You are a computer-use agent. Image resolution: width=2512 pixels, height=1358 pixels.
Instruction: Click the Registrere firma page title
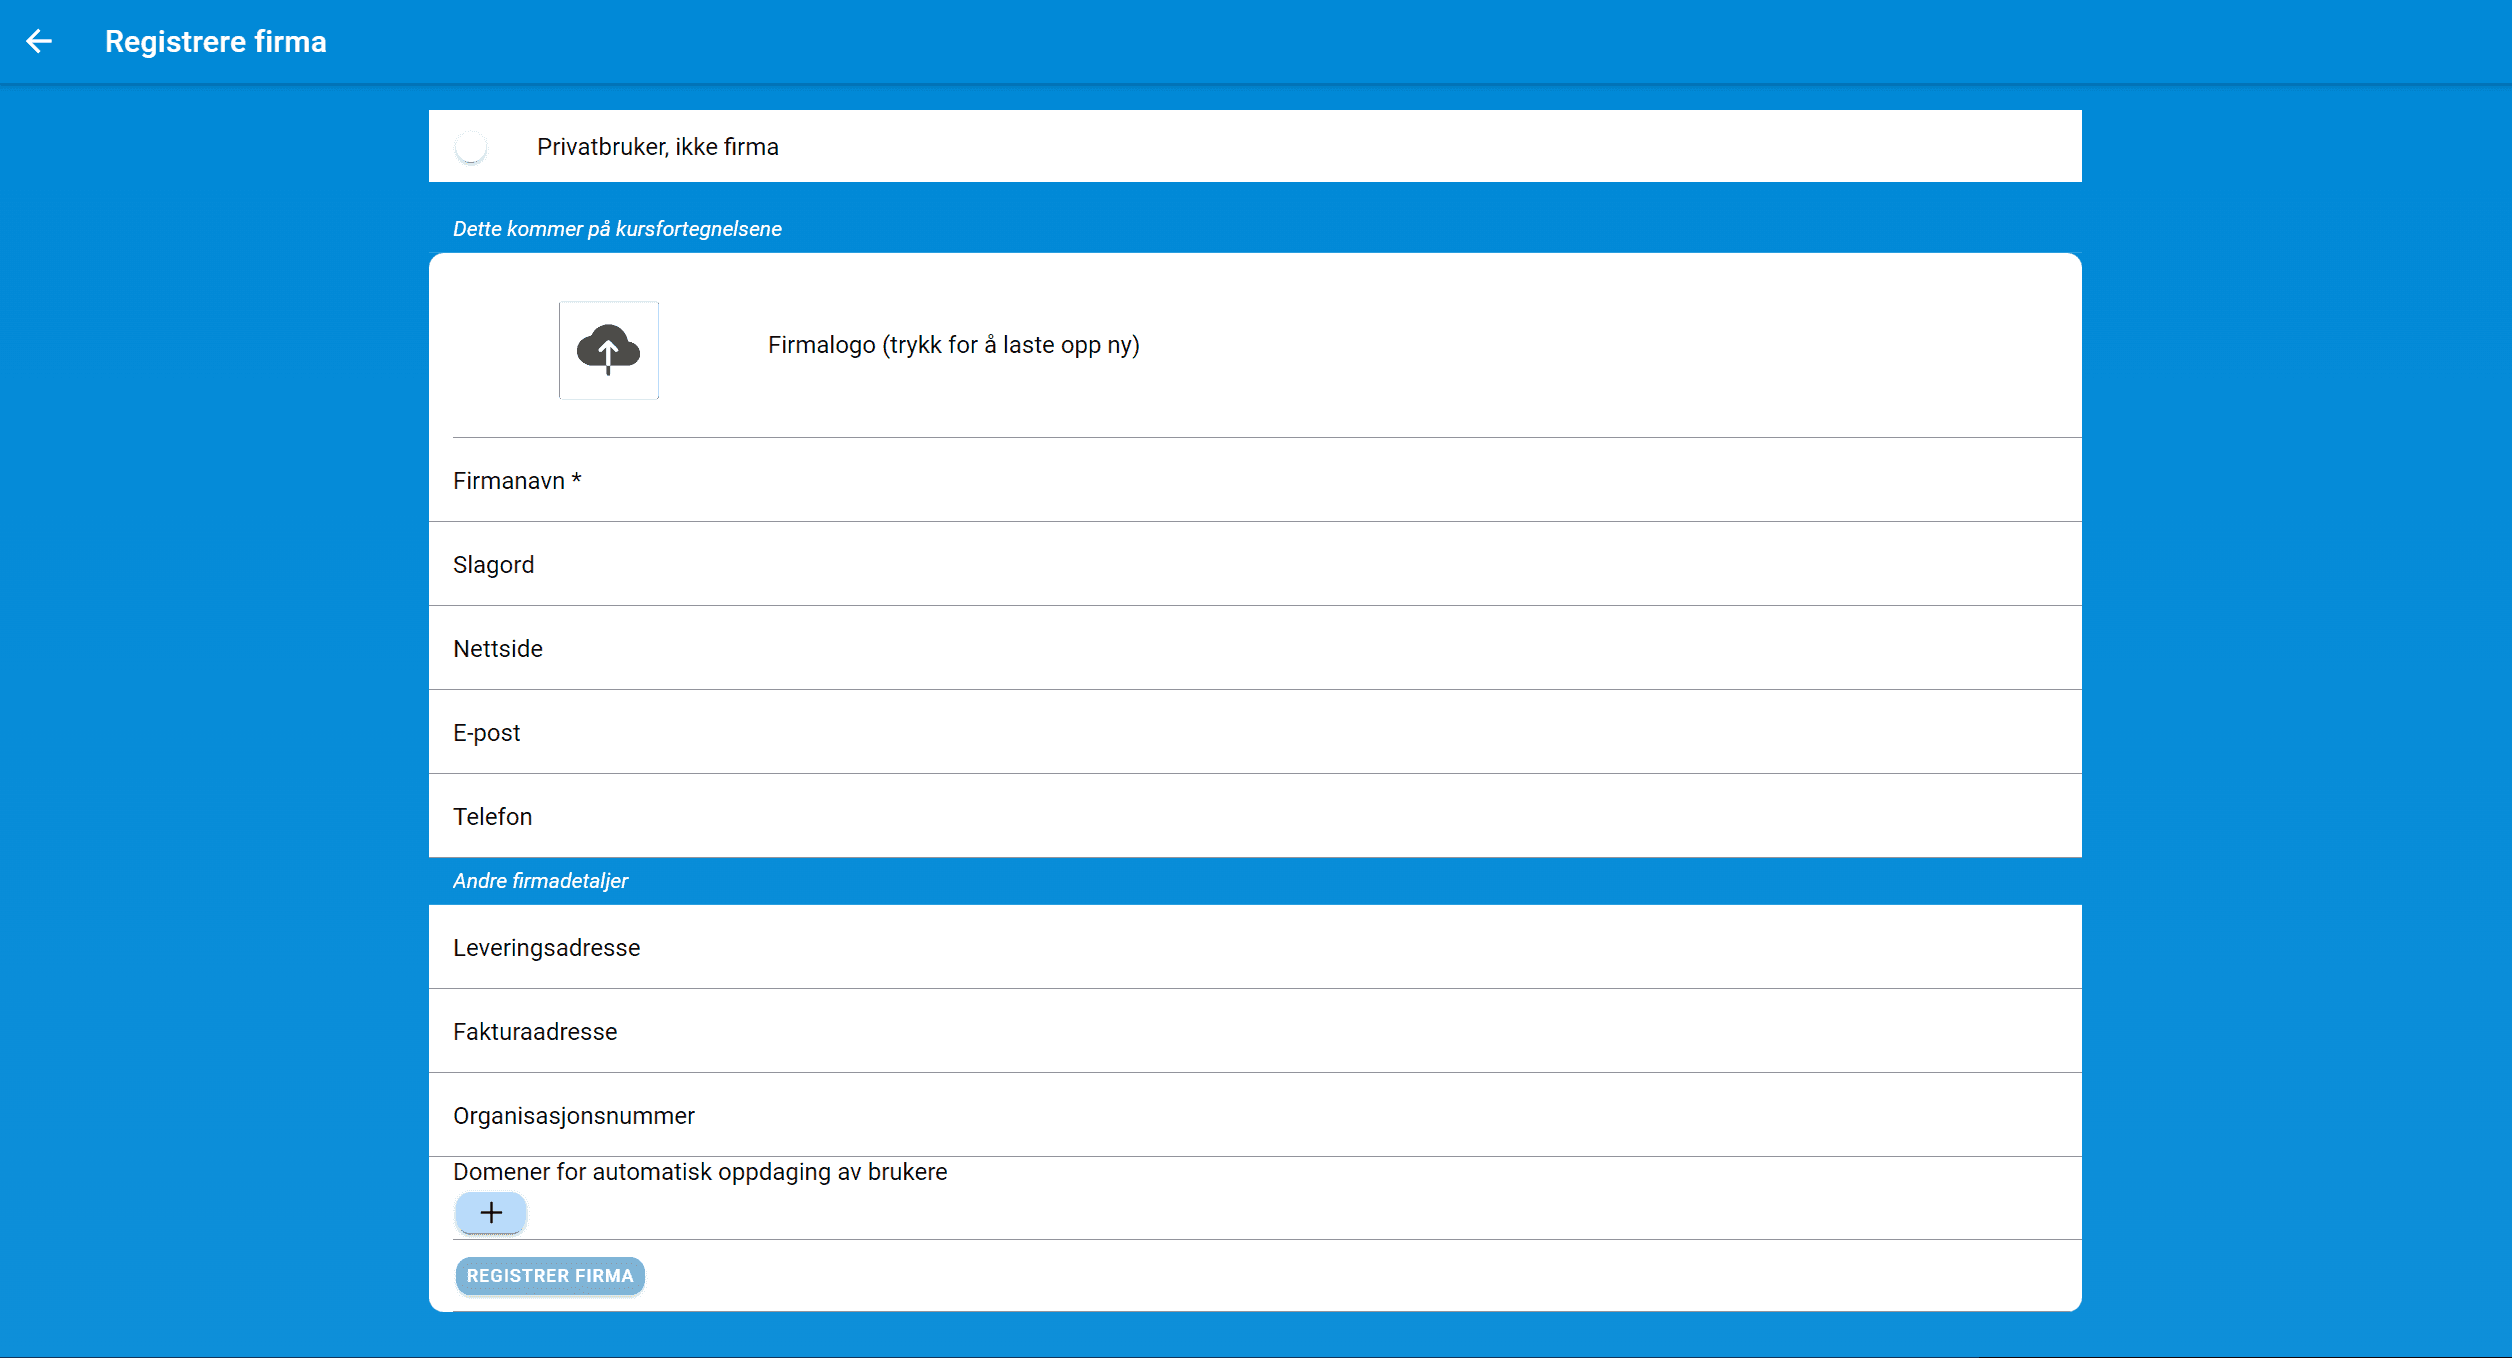pos(215,42)
